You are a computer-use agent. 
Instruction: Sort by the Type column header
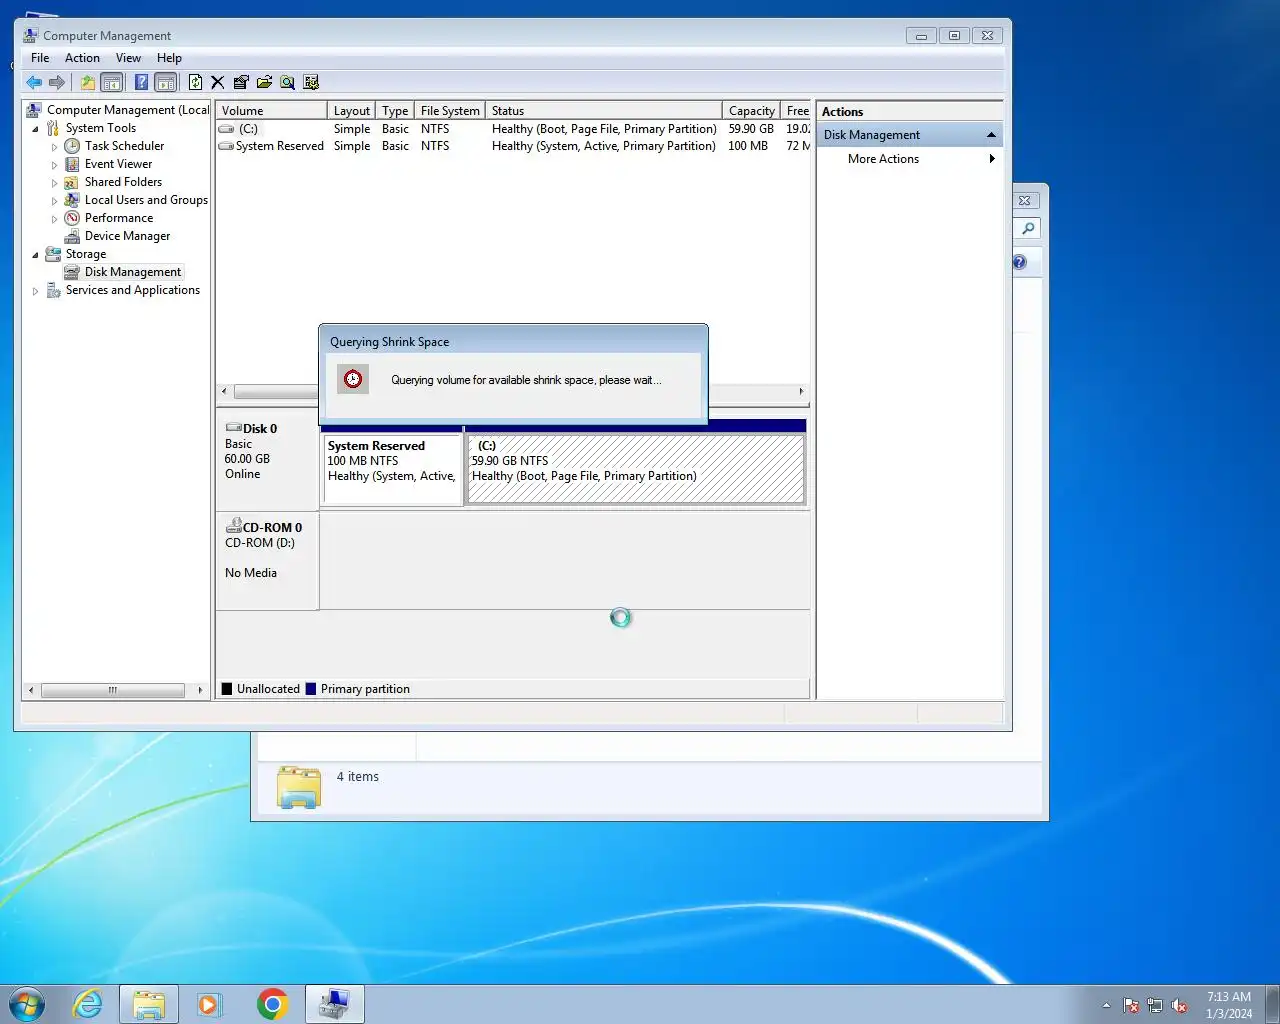point(395,111)
